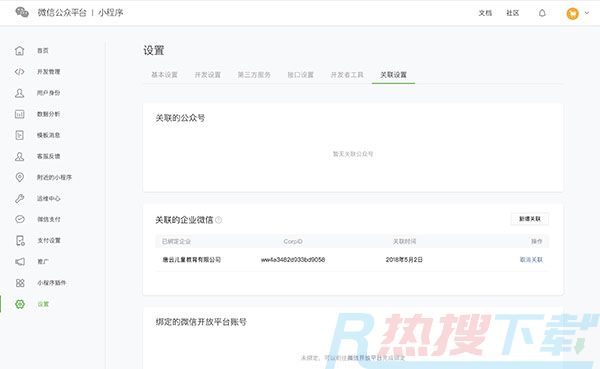600x369 pixels.
Task: Expand the account dropdown chevron
Action: coord(587,13)
